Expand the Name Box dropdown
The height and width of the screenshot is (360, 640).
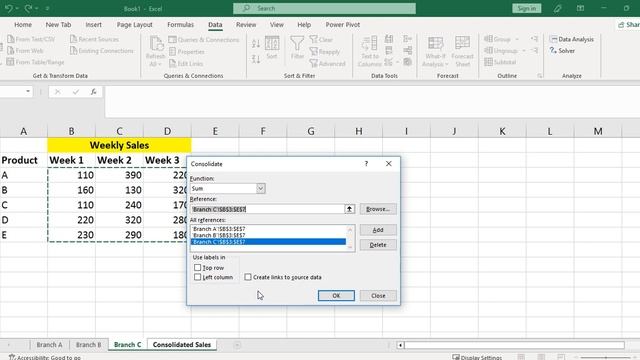tap(28, 91)
